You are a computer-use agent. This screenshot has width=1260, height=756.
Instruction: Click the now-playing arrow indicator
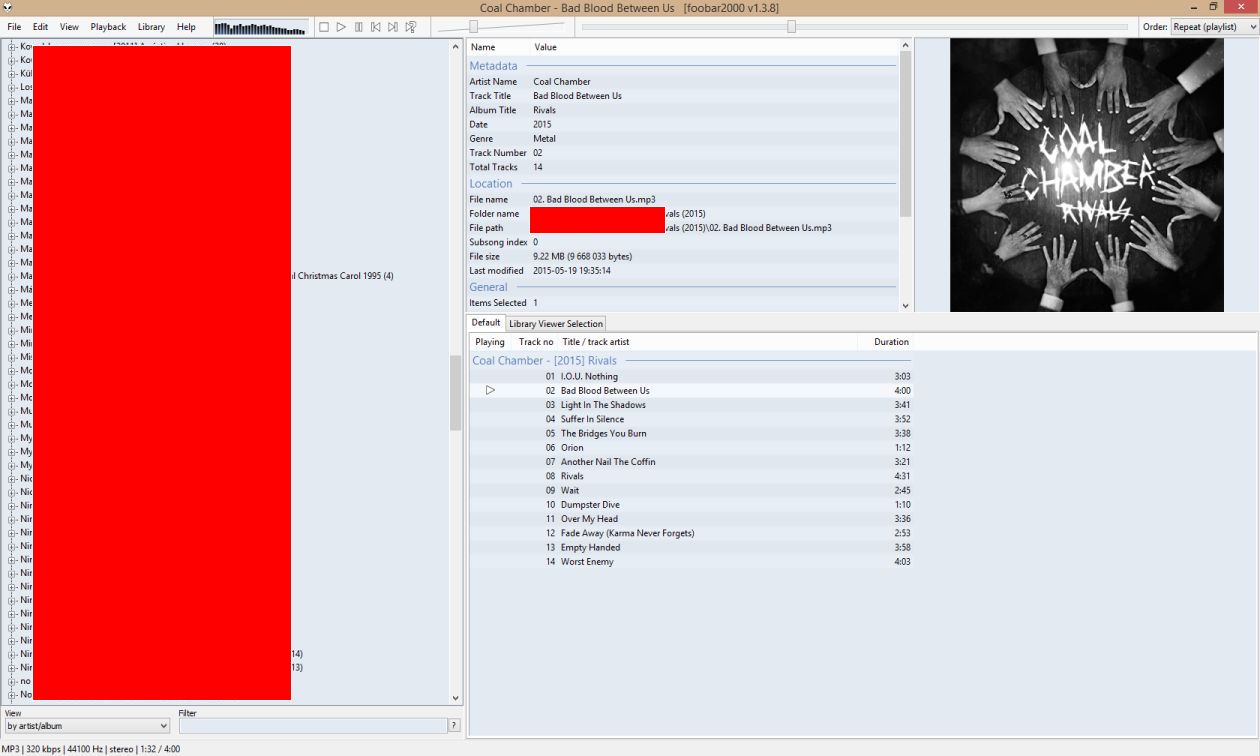coord(490,390)
